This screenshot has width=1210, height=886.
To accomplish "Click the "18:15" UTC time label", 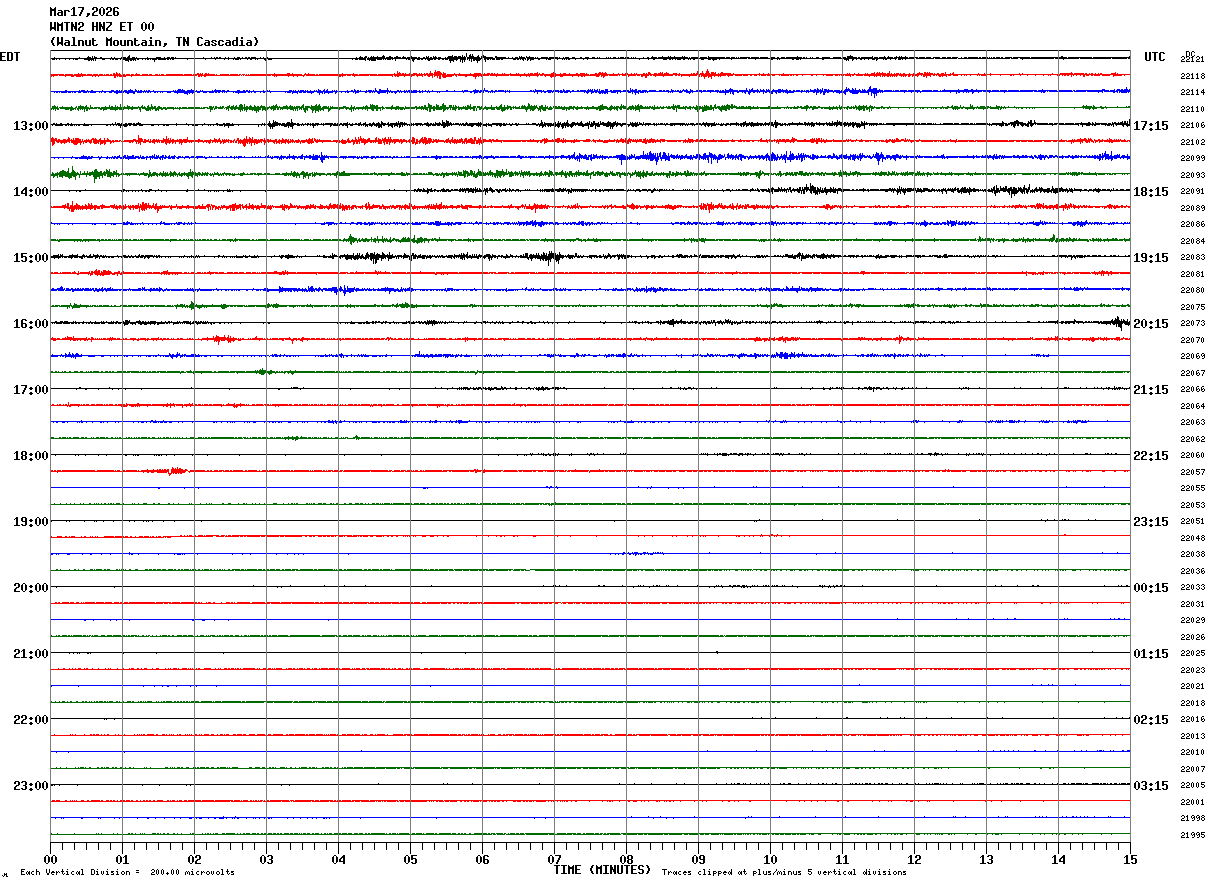I will tap(1151, 192).
